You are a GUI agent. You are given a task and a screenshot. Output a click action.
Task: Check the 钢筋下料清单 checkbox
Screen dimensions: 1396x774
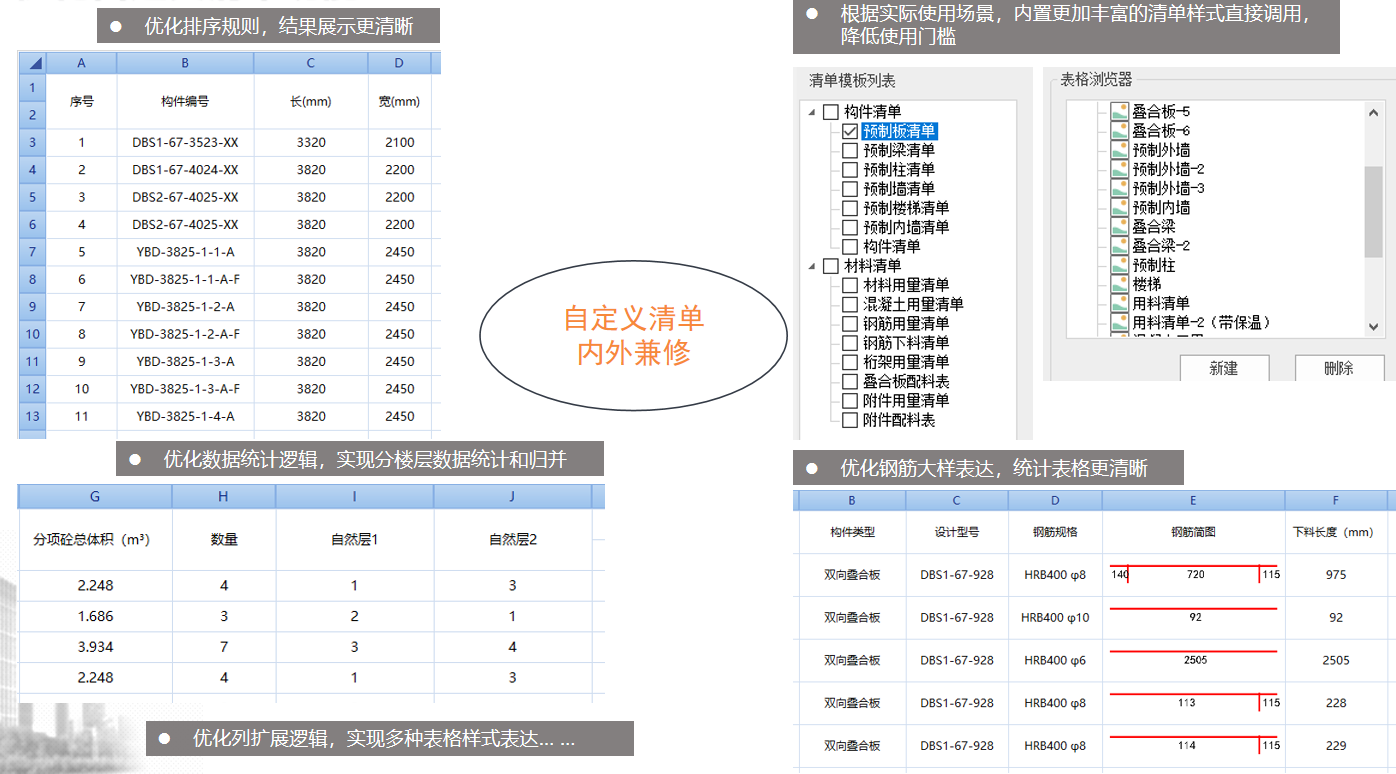click(x=850, y=343)
